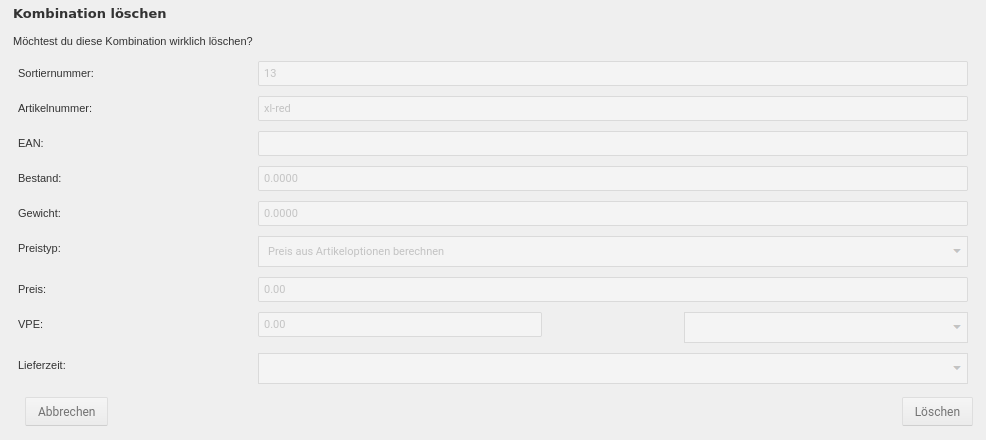This screenshot has height=440, width=986.
Task: Click into the Bestand input field
Action: [612, 178]
